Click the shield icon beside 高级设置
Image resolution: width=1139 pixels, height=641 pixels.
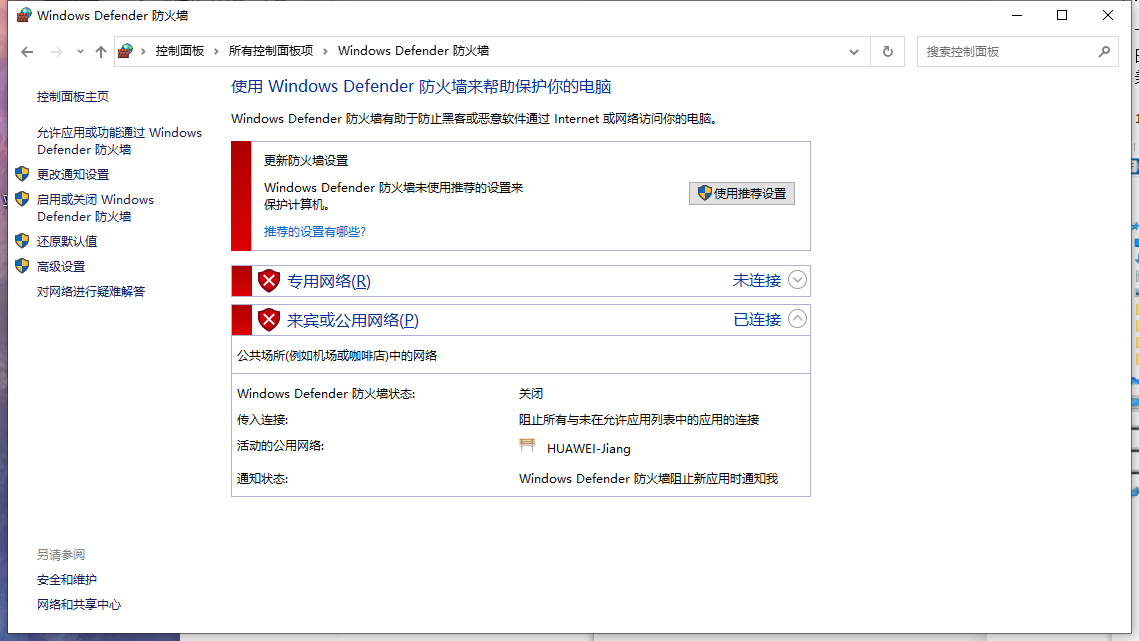click(22, 266)
